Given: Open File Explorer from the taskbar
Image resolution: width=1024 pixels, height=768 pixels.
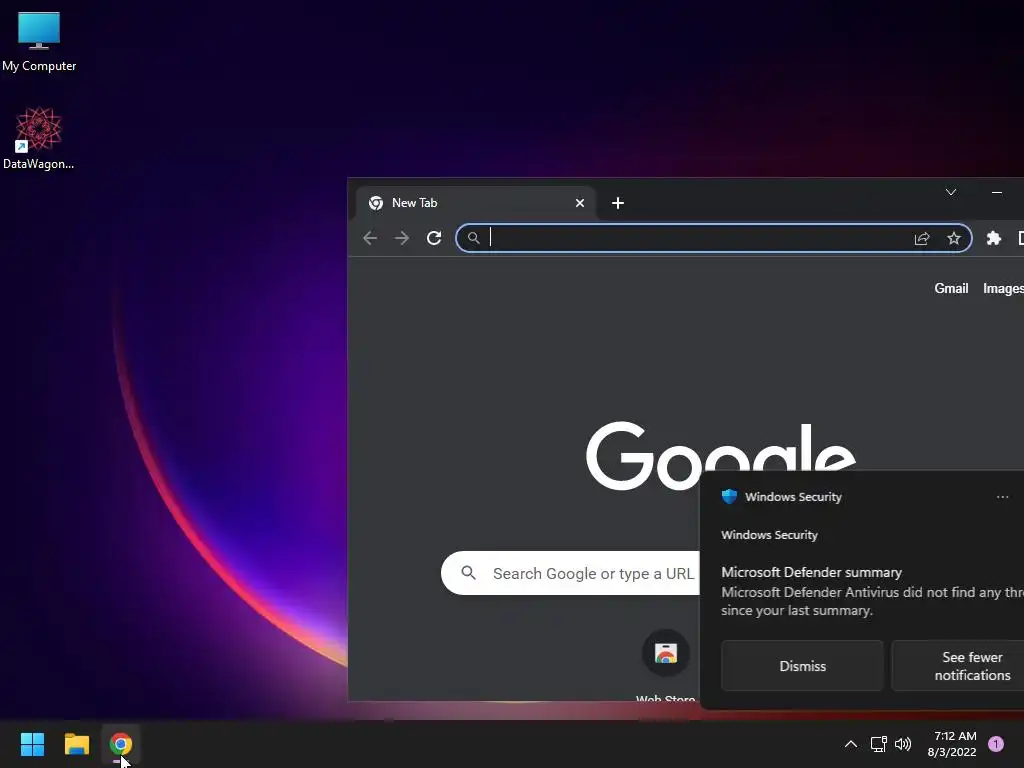Looking at the screenshot, I should point(76,744).
